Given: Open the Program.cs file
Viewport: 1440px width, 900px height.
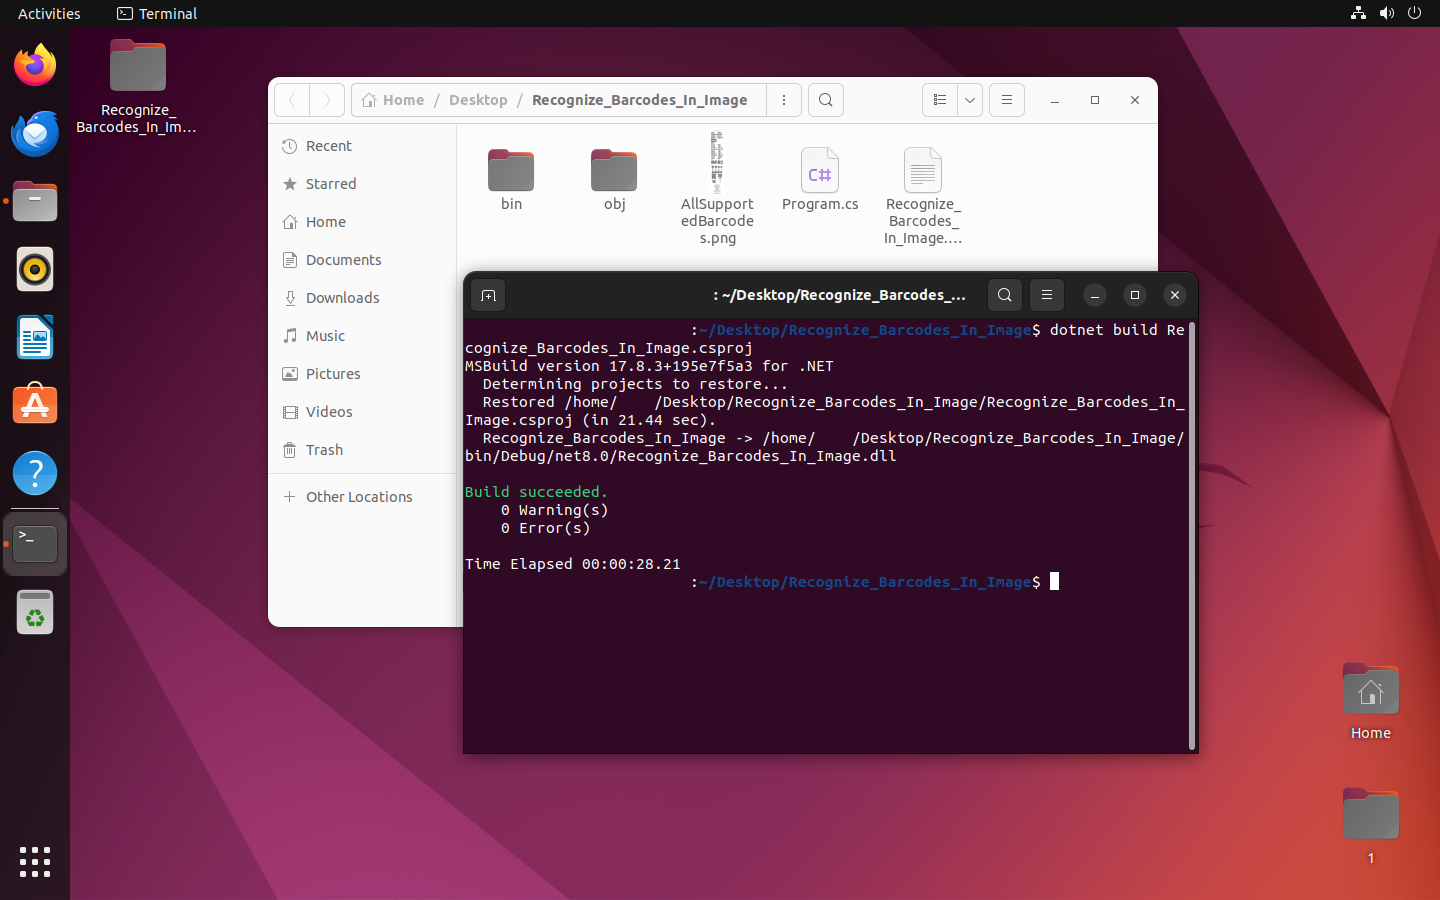Looking at the screenshot, I should pyautogui.click(x=820, y=175).
